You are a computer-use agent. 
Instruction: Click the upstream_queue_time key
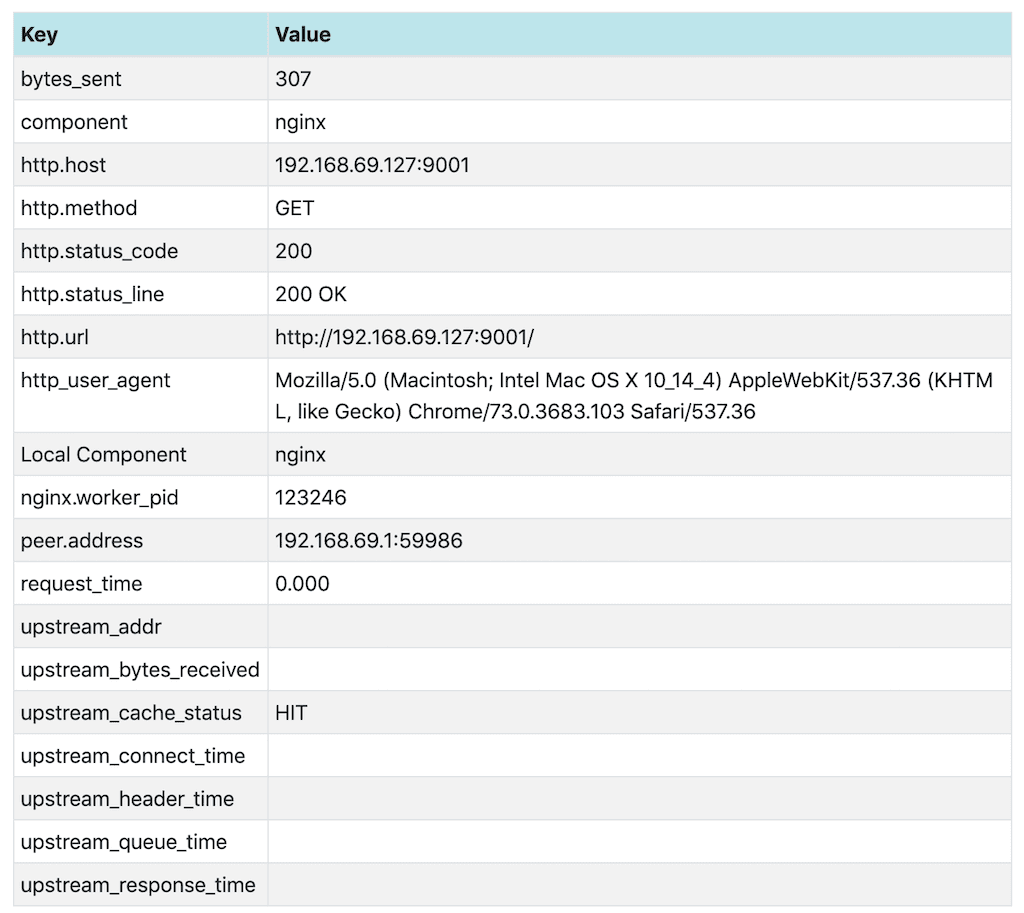124,842
